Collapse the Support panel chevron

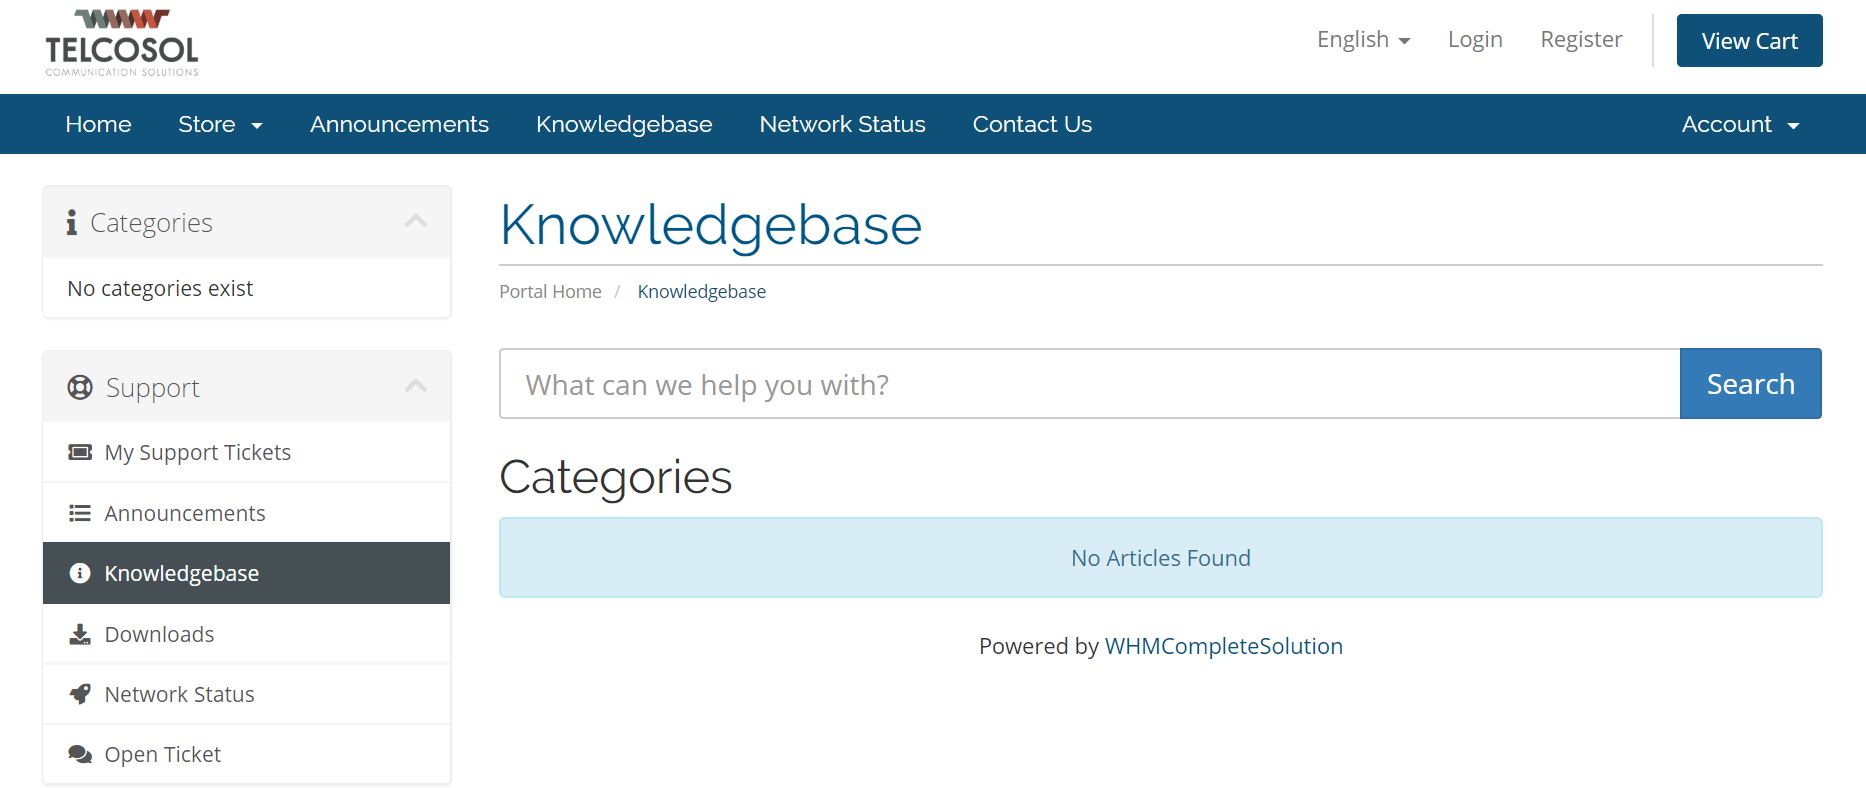(416, 386)
